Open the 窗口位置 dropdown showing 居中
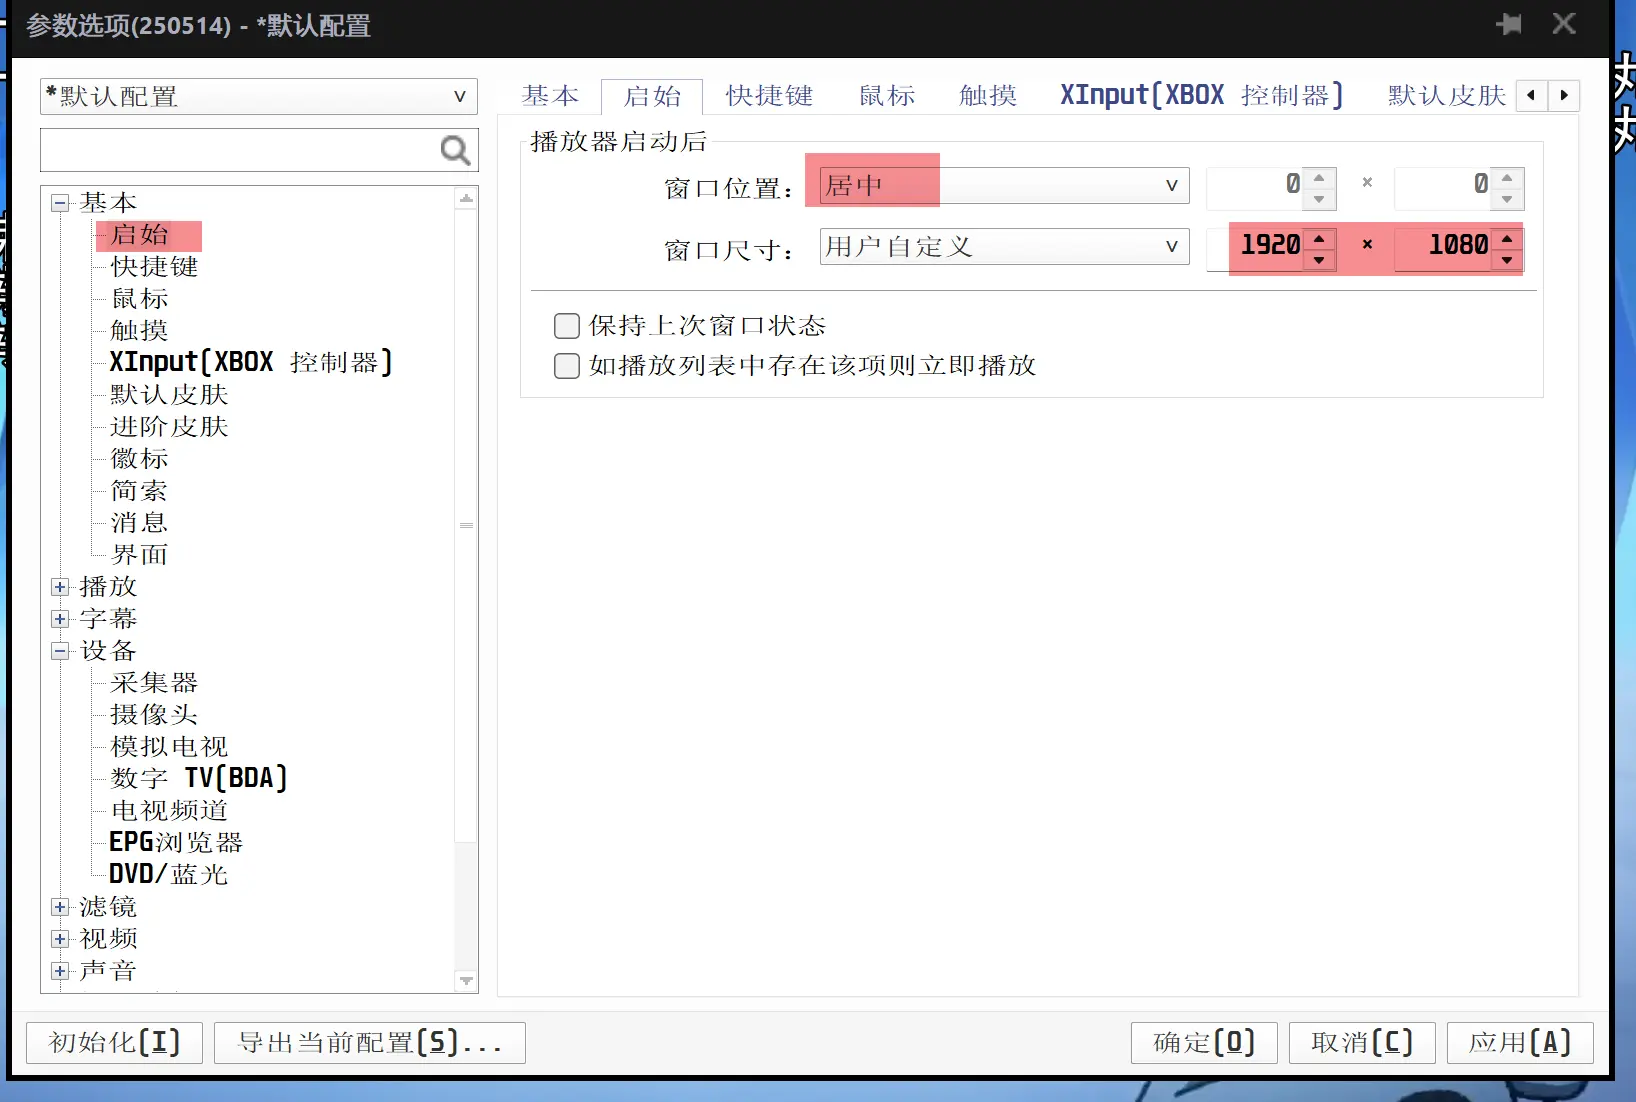Screen dimensions: 1636x1102 click(1004, 186)
